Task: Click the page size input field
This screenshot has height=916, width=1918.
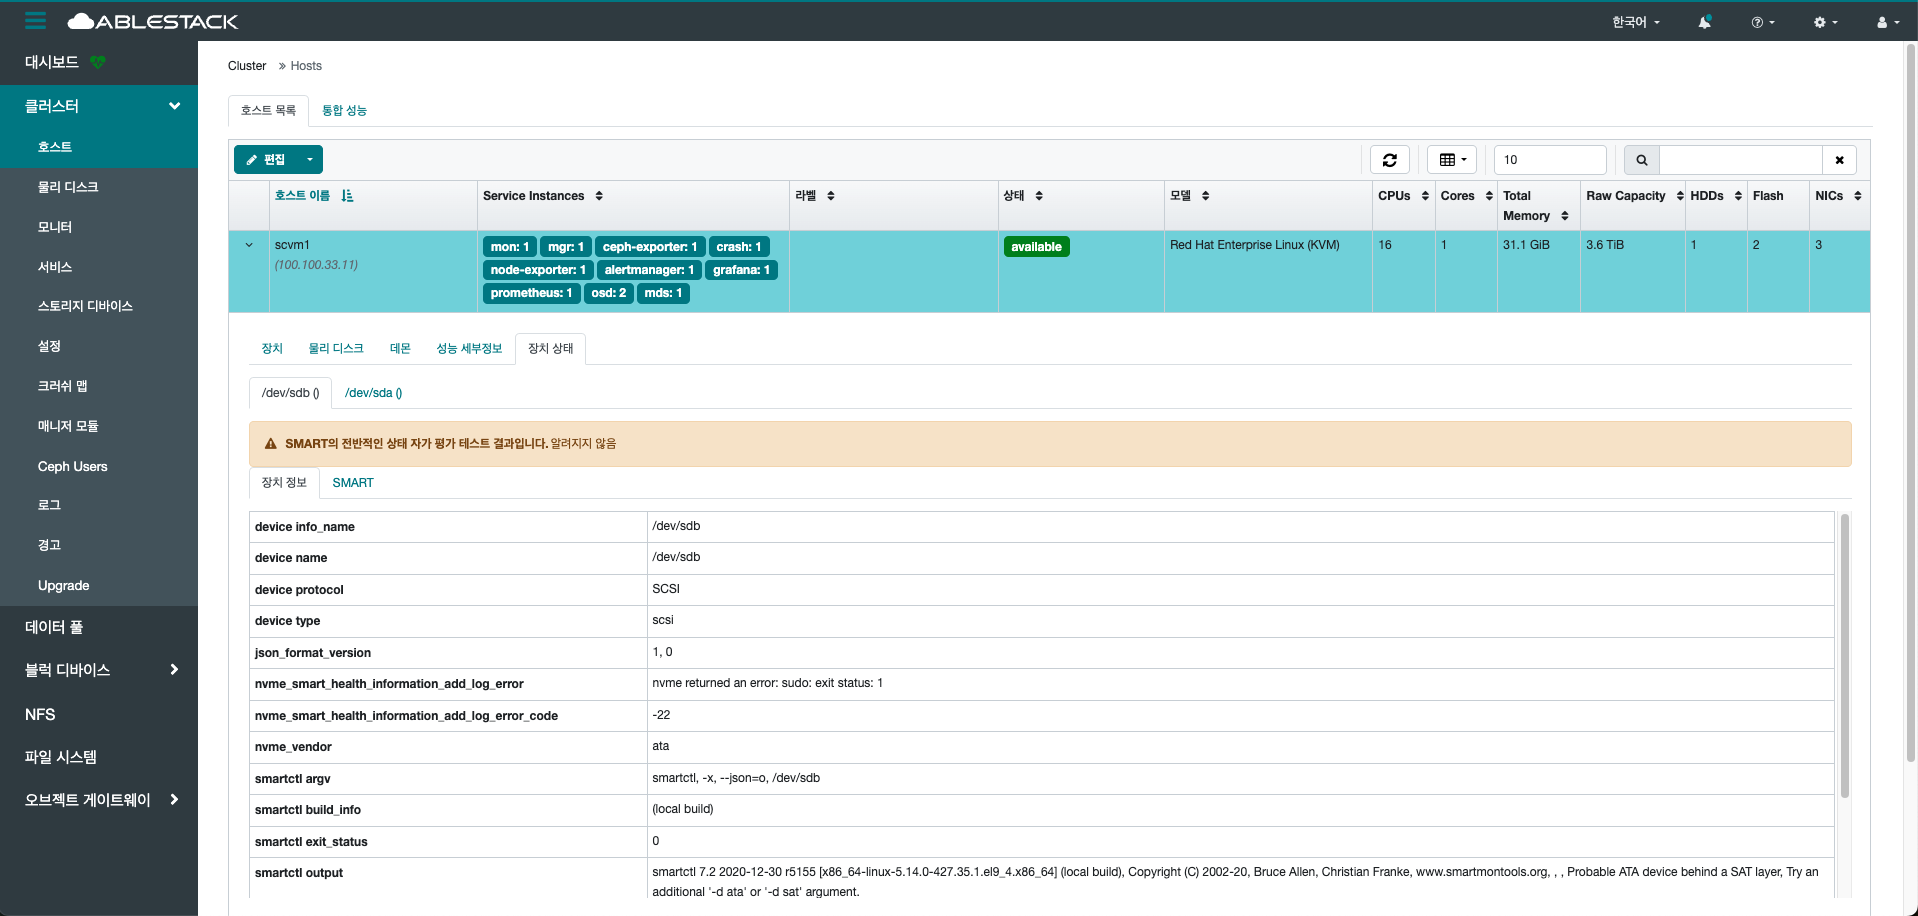Action: tap(1549, 160)
